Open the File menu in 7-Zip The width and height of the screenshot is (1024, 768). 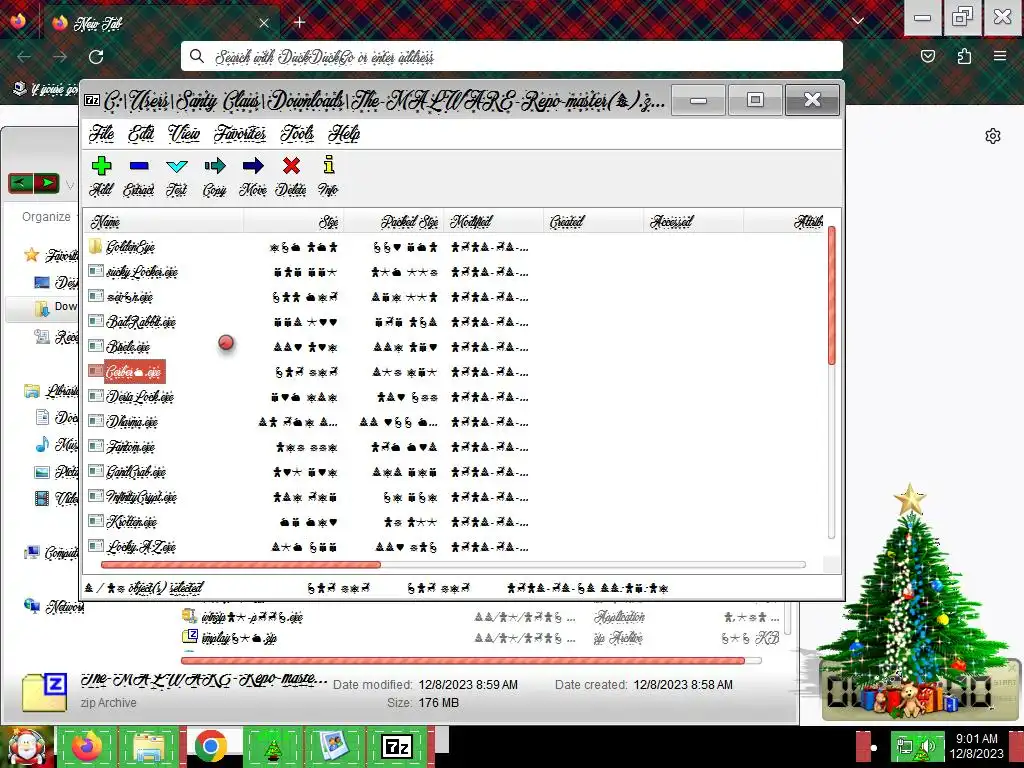tap(101, 133)
